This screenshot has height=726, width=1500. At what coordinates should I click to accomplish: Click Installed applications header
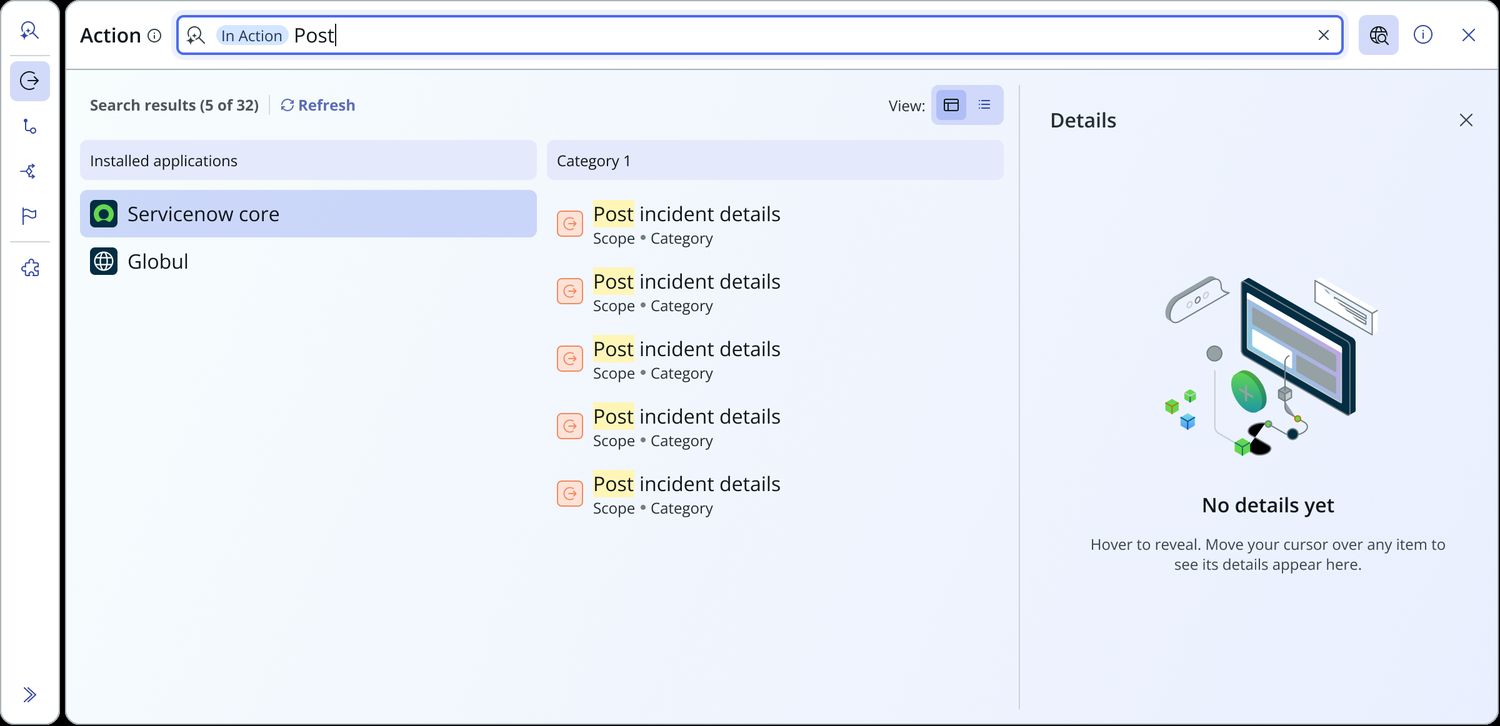308,160
